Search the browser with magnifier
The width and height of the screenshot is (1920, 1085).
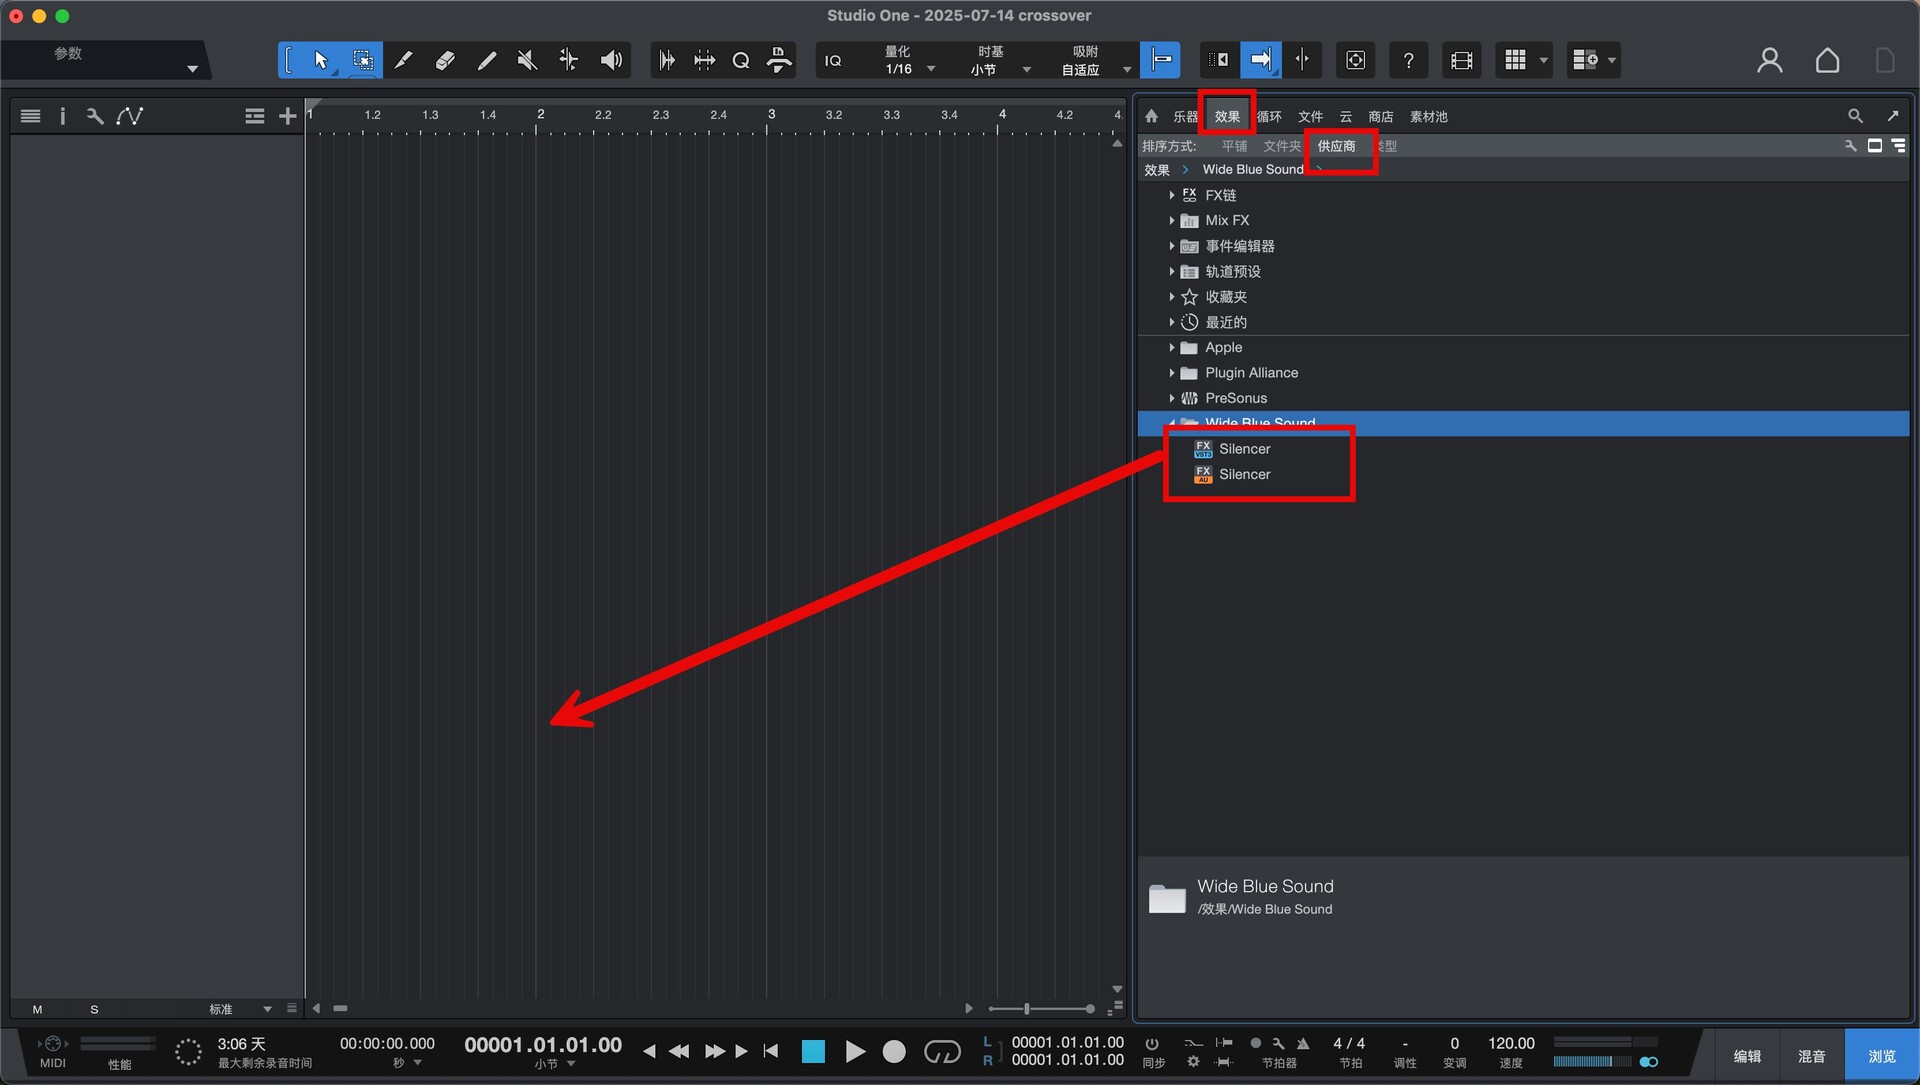click(x=1855, y=116)
